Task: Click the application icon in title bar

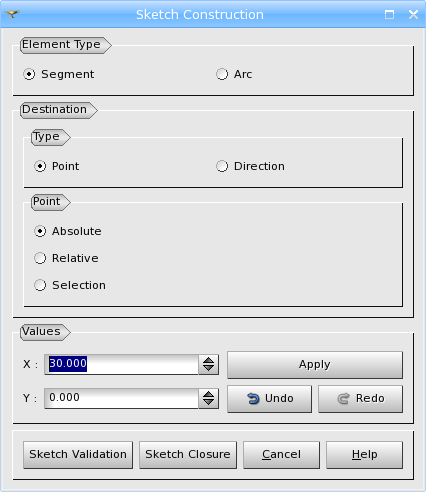Action: (x=12, y=14)
